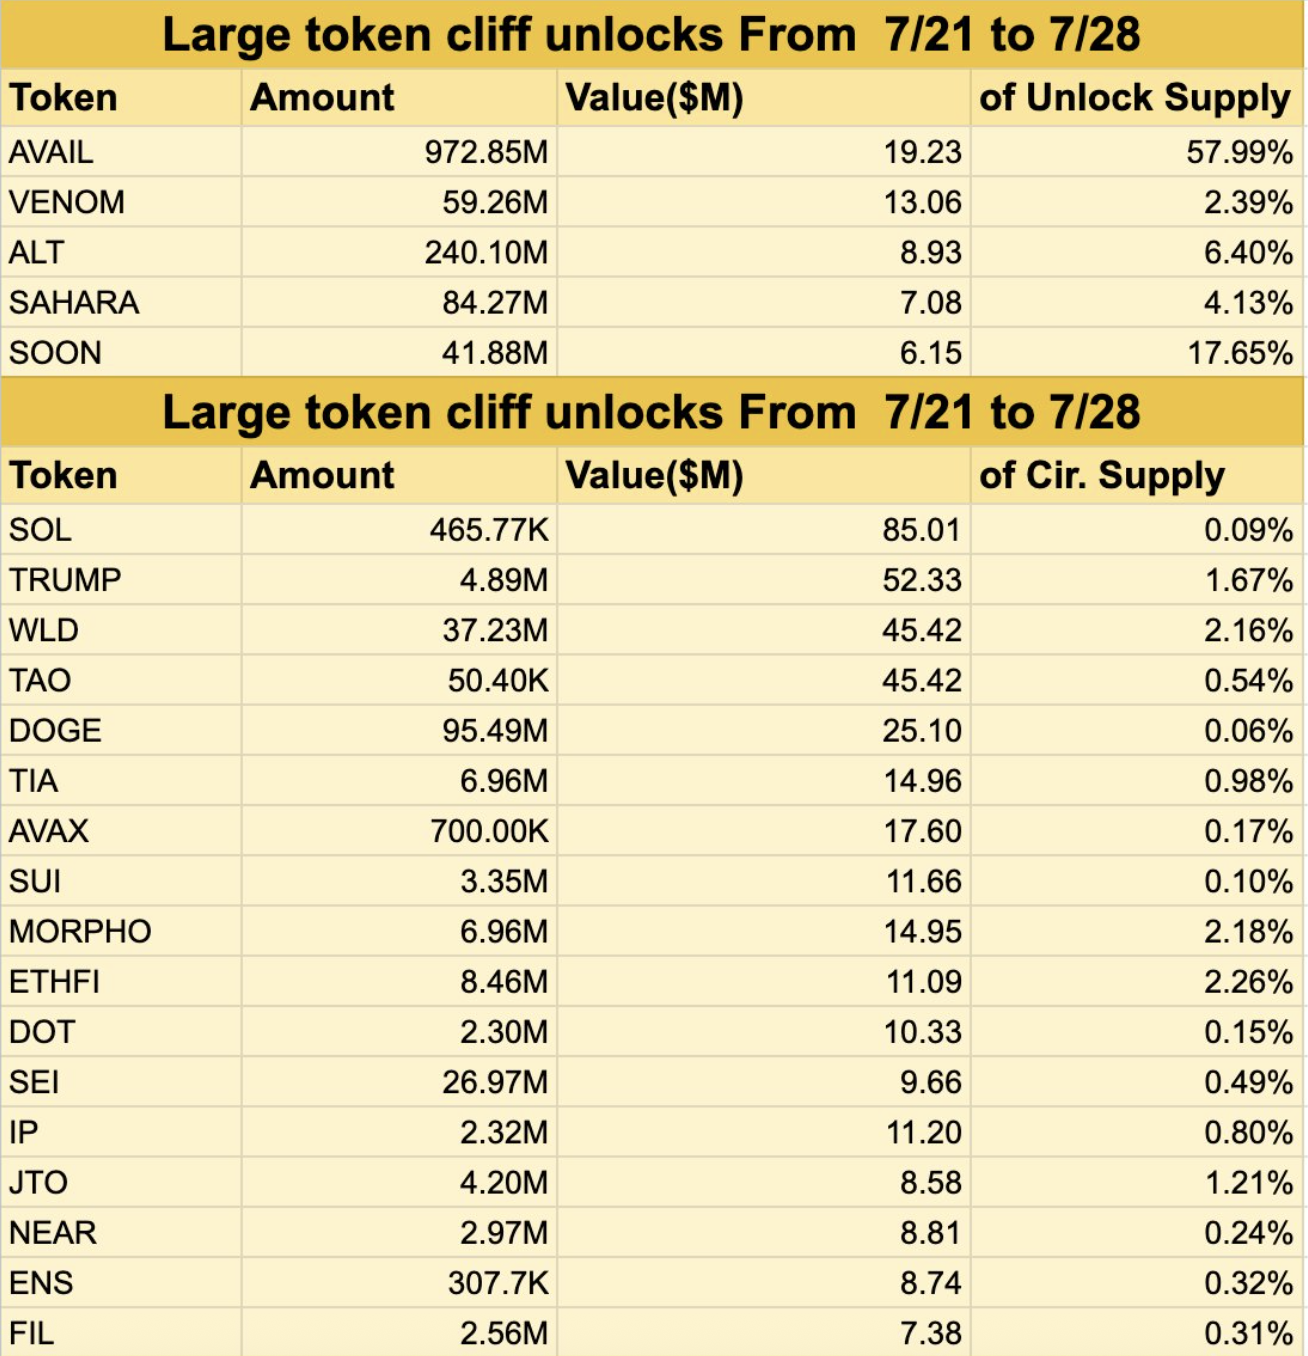Select the TRUMP token cell
Screen dimensions: 1308x1356
[65, 580]
